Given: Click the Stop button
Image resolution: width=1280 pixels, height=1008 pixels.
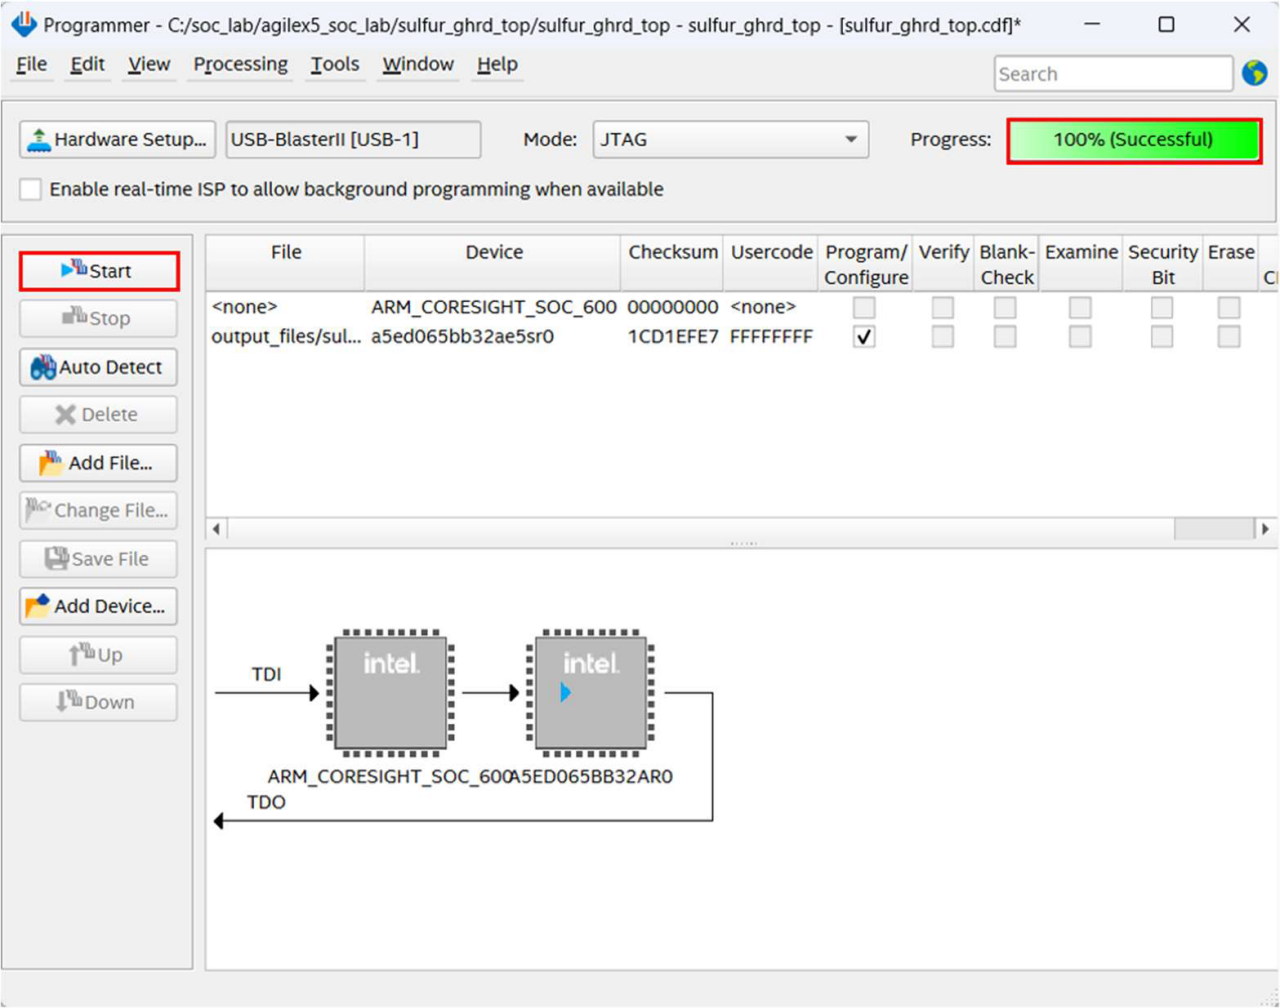Looking at the screenshot, I should 98,318.
